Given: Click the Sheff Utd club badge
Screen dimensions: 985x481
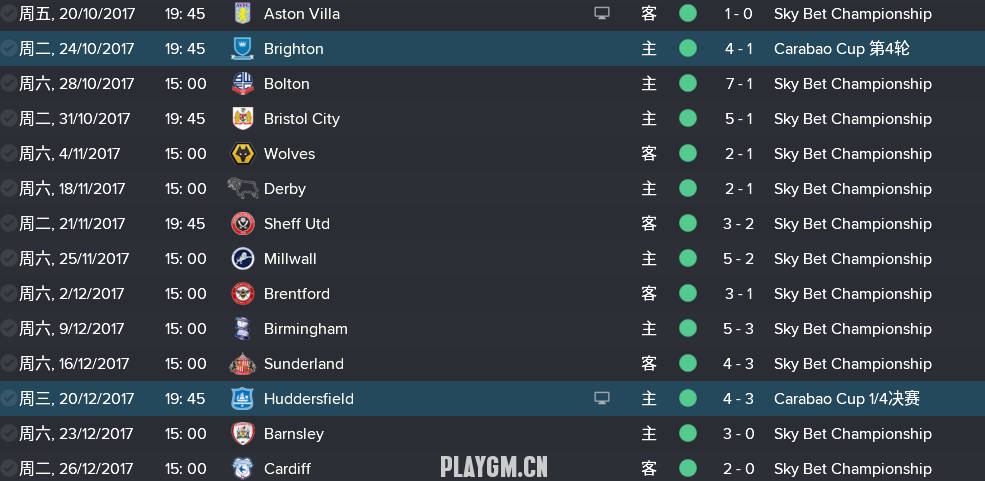Looking at the screenshot, I should pyautogui.click(x=242, y=224).
